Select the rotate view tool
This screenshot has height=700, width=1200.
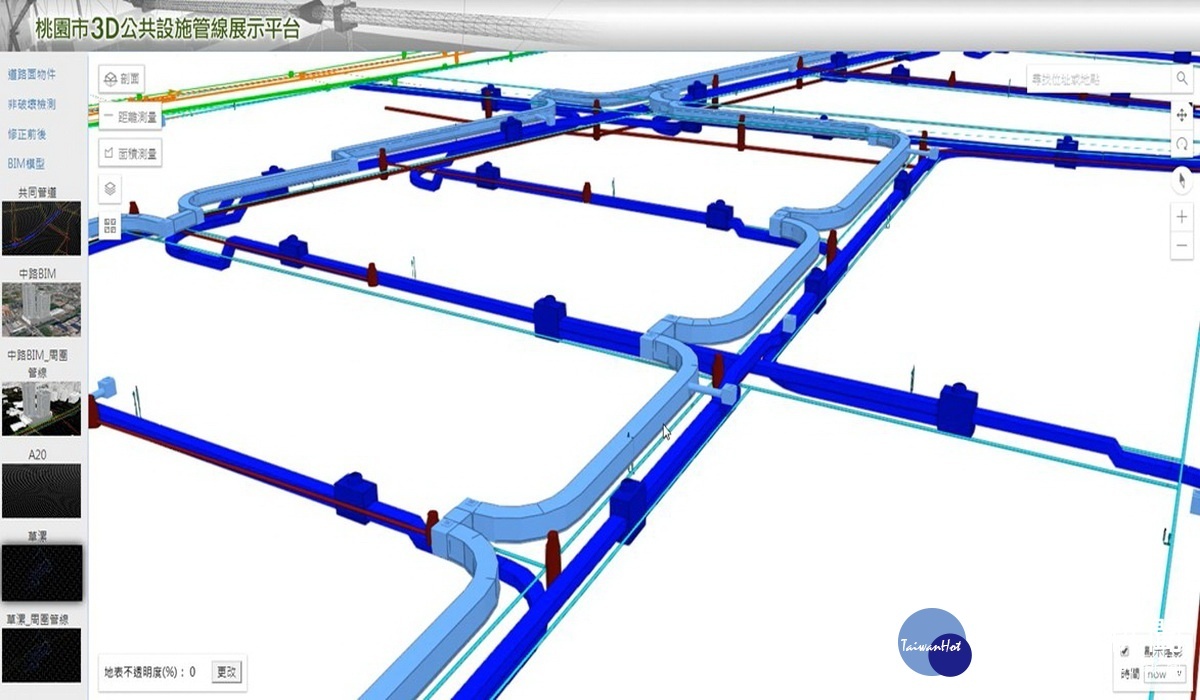pos(1183,144)
